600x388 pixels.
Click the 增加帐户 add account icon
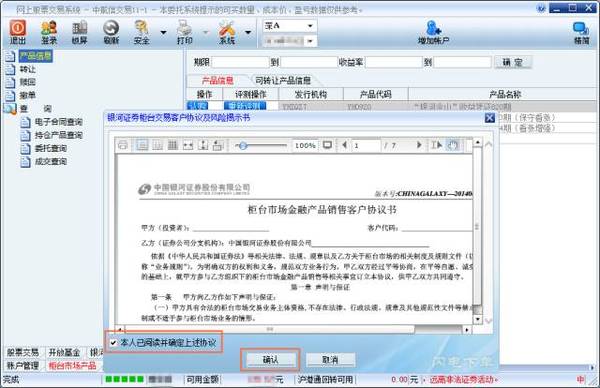click(x=433, y=32)
